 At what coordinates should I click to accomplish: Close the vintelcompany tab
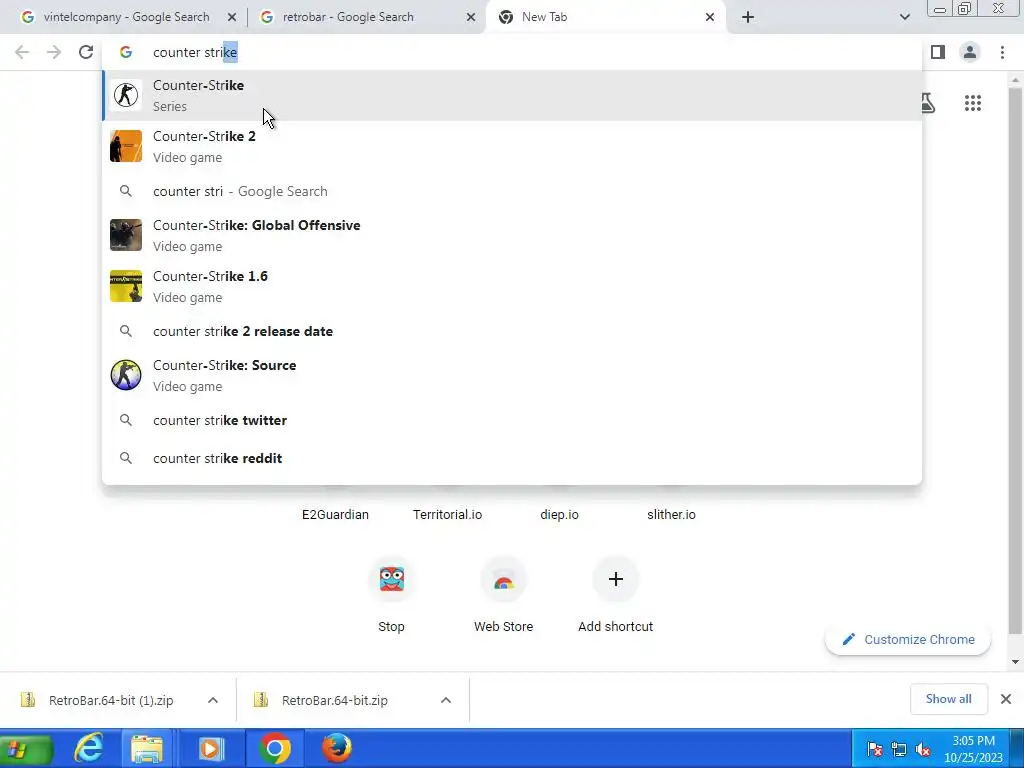[231, 17]
